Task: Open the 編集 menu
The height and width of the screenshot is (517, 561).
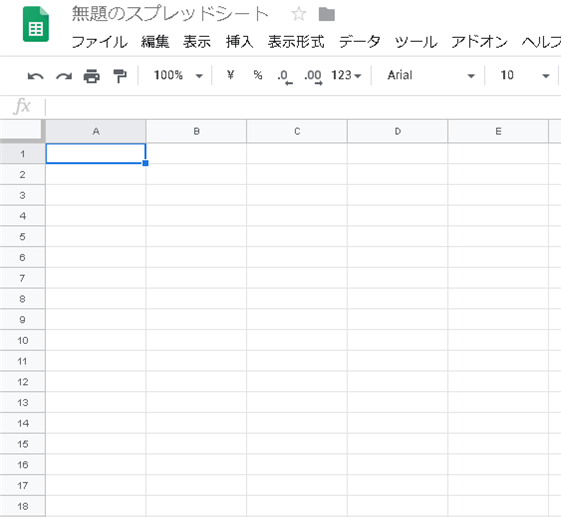Action: coord(155,42)
